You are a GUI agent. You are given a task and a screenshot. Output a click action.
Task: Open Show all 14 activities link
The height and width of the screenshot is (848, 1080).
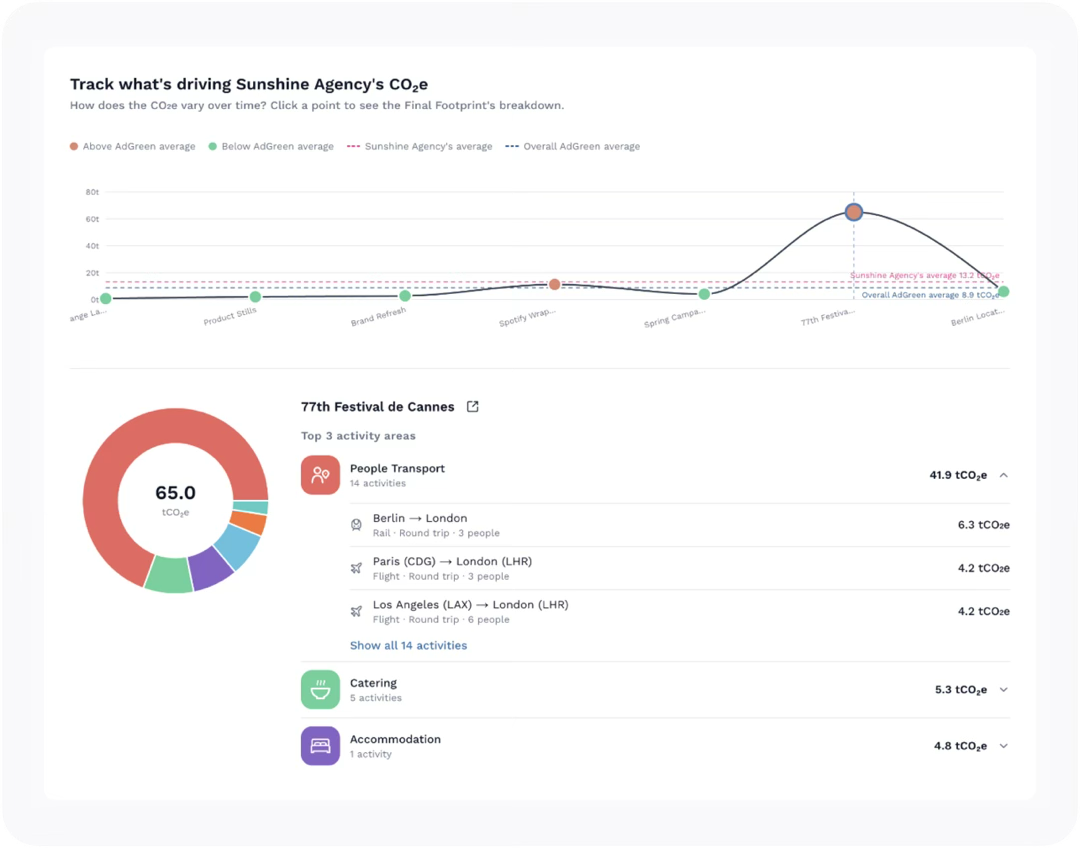click(408, 645)
